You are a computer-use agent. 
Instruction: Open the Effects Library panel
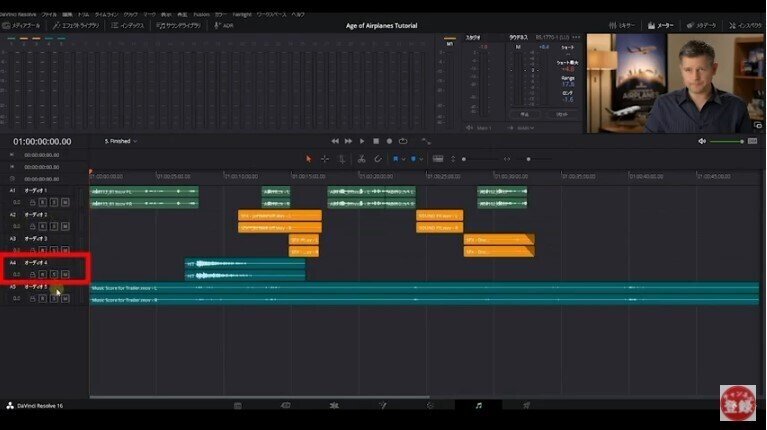point(79,25)
